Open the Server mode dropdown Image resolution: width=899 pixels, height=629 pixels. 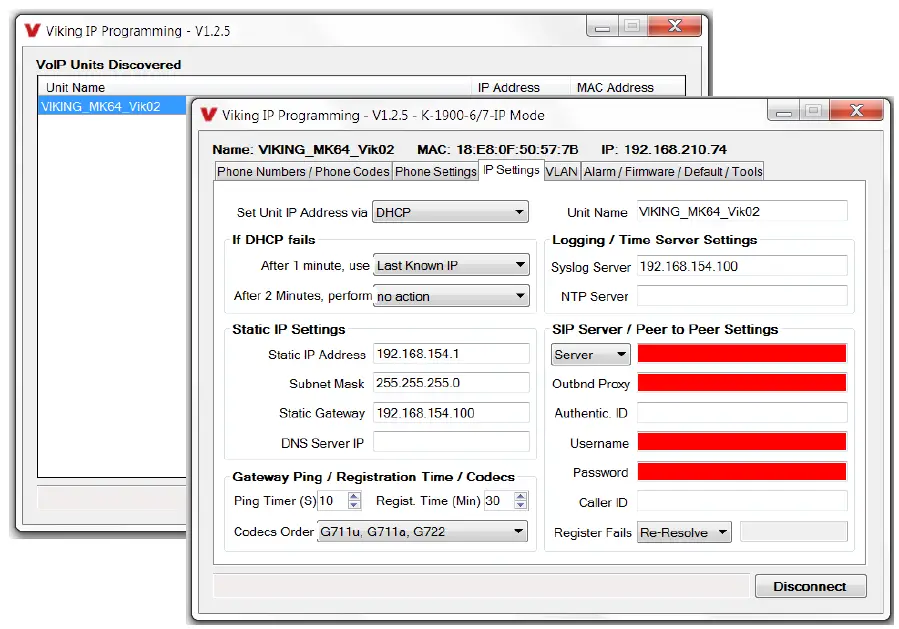click(591, 354)
